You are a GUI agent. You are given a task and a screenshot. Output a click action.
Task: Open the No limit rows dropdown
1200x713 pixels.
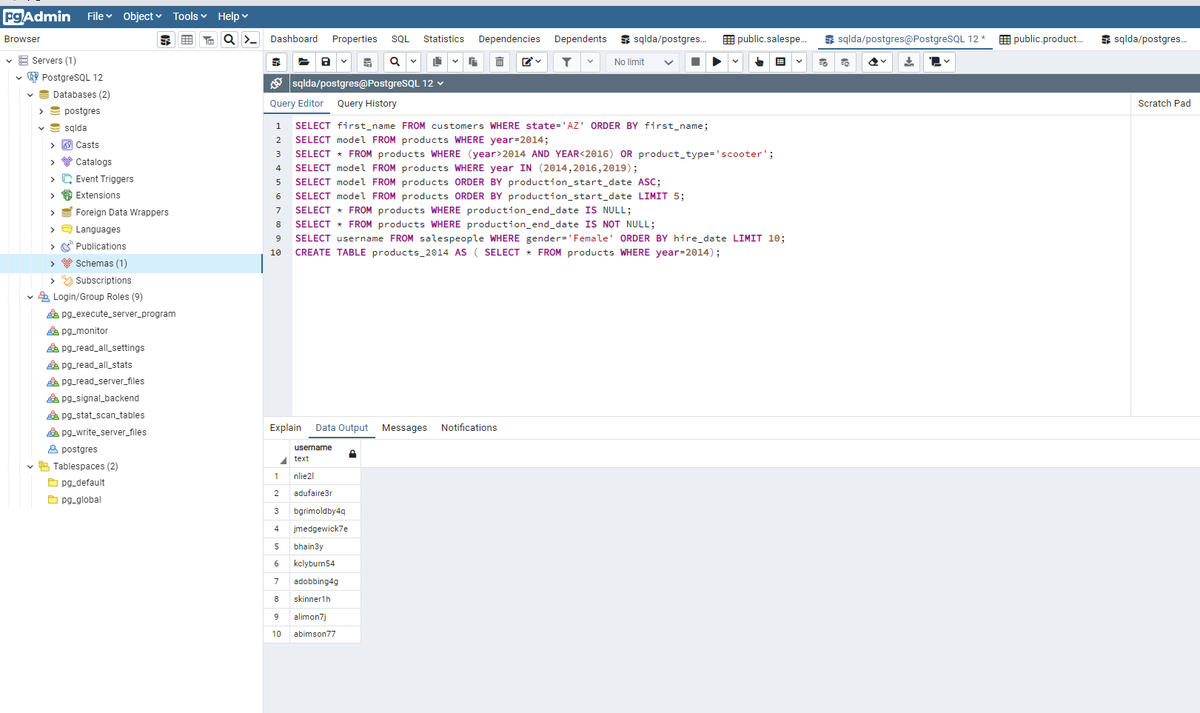click(x=644, y=62)
